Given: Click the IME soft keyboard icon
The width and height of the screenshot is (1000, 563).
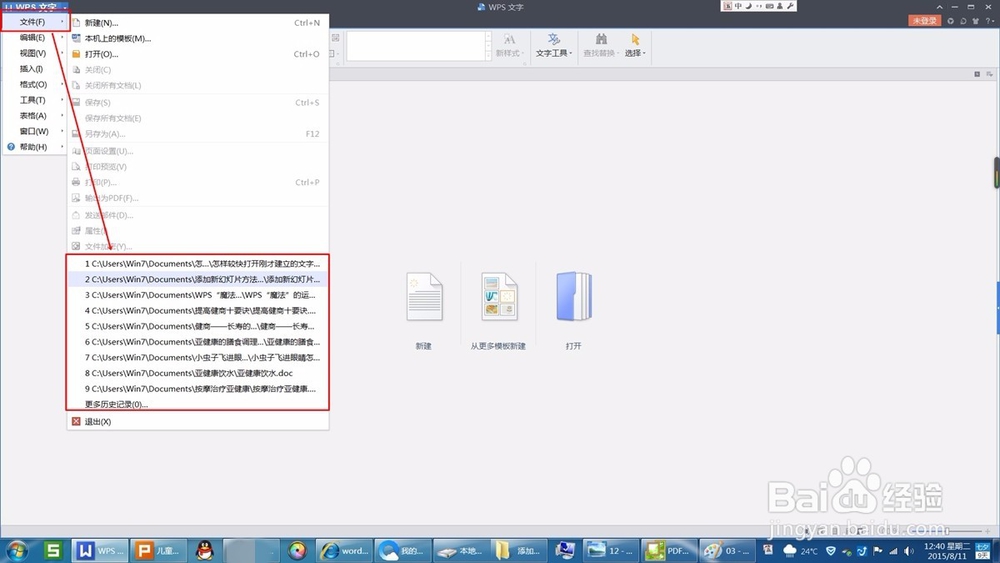Looking at the screenshot, I should tap(769, 6).
